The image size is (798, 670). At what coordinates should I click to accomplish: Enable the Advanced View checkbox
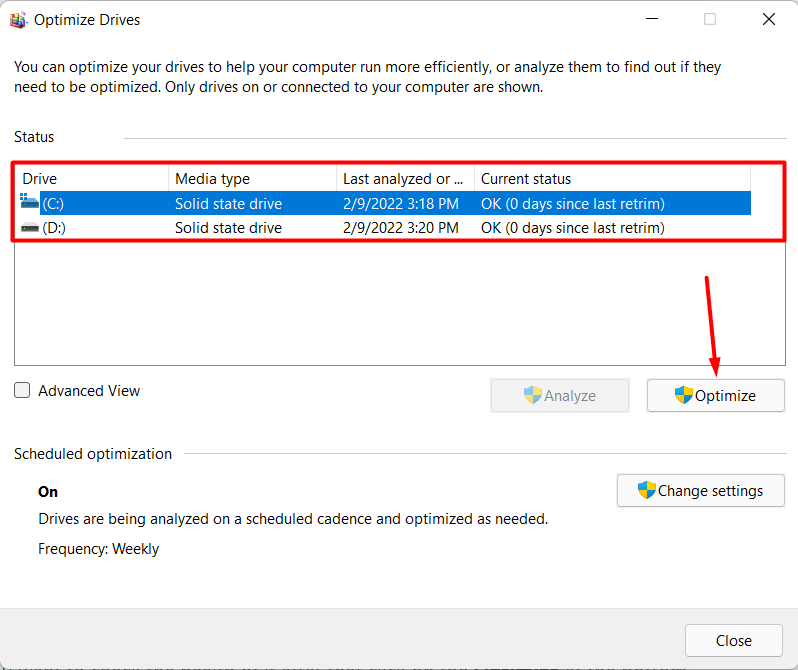click(x=22, y=391)
